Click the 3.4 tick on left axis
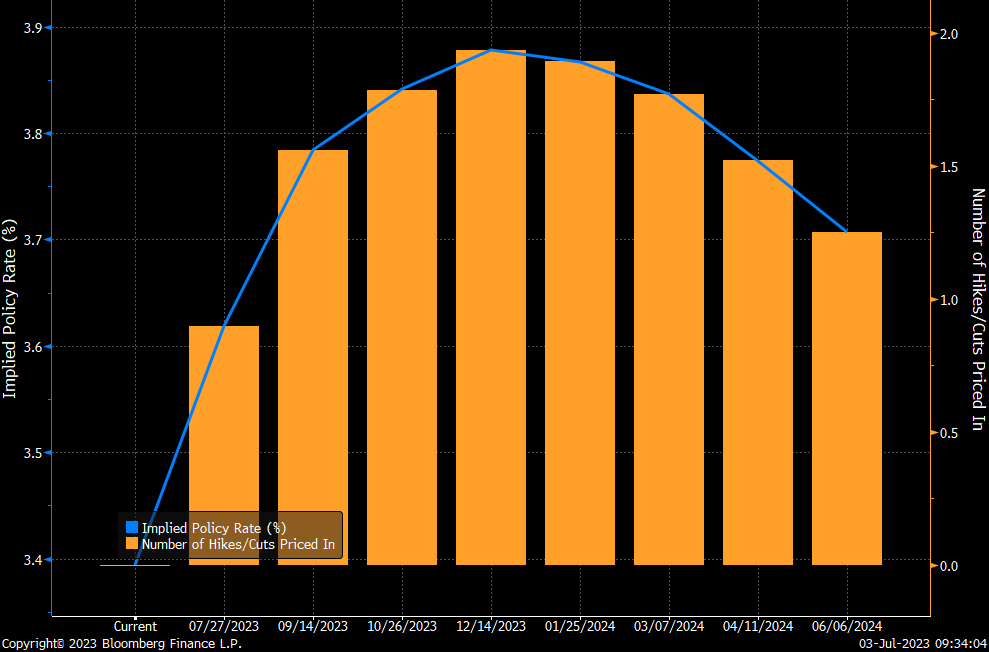989x652 pixels. pos(31,560)
